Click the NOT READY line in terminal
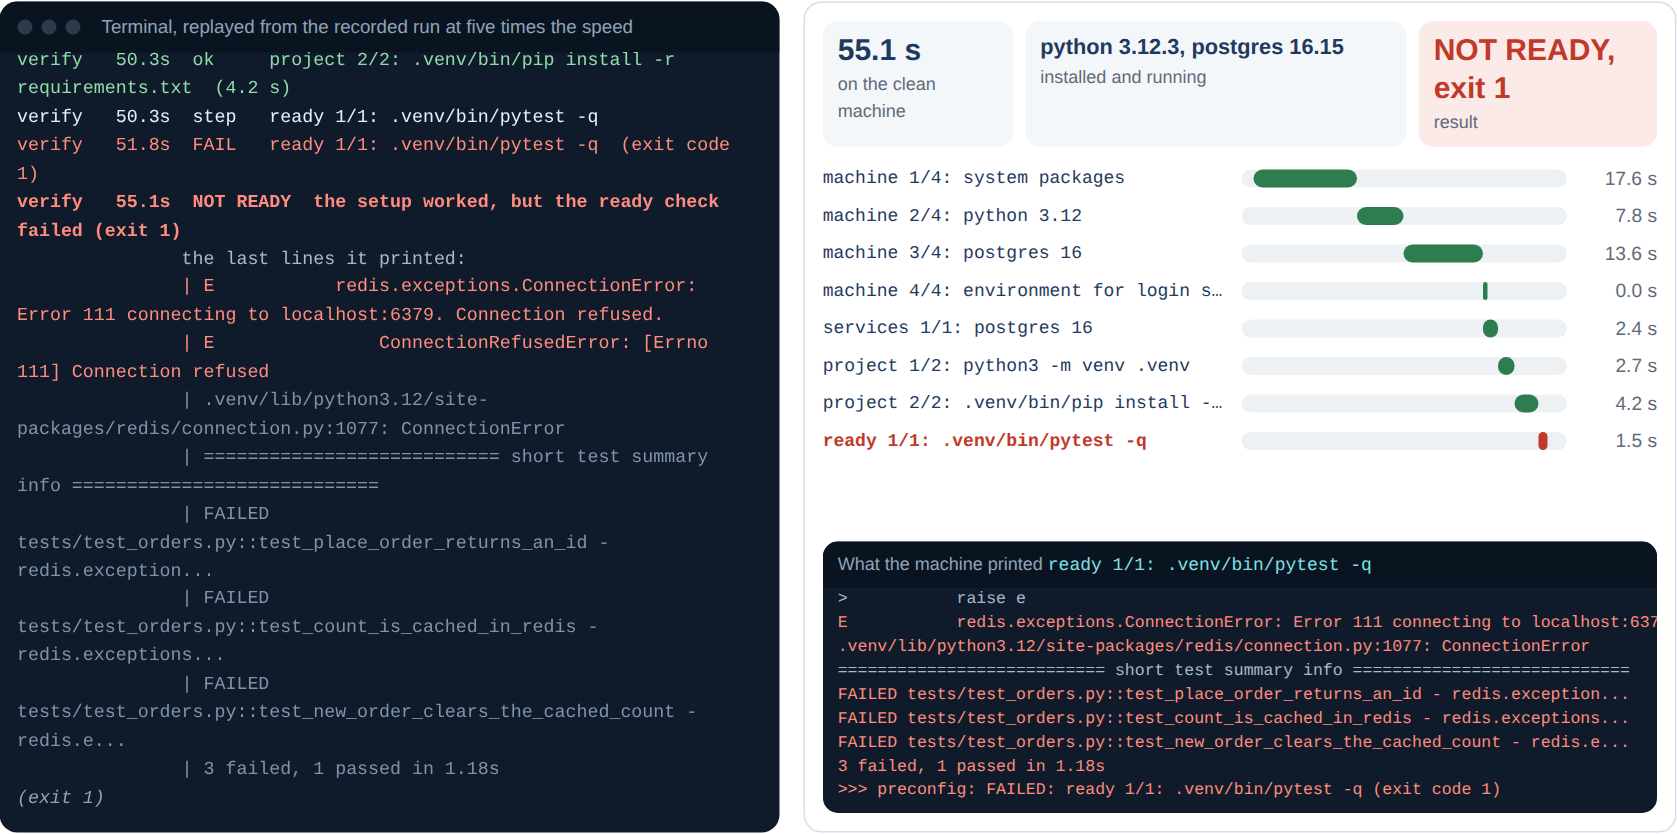Screen dimensions: 1677x834 coord(368,216)
